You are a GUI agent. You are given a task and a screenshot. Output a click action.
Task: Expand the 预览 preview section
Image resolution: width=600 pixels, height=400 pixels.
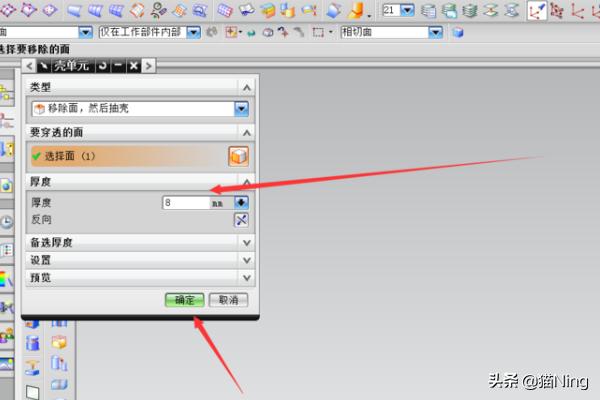click(x=246, y=276)
